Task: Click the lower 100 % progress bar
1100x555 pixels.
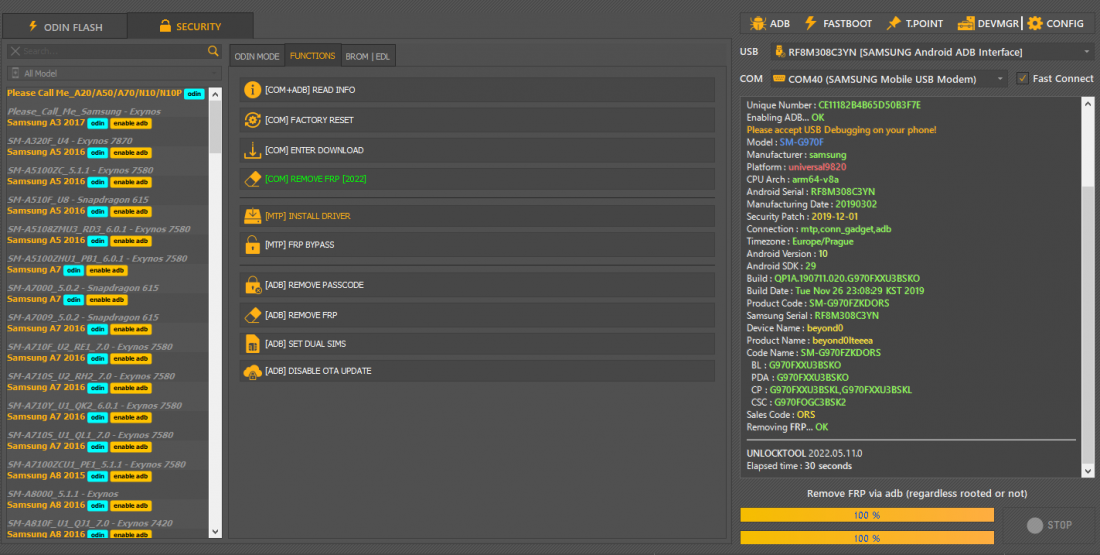Action: point(867,538)
